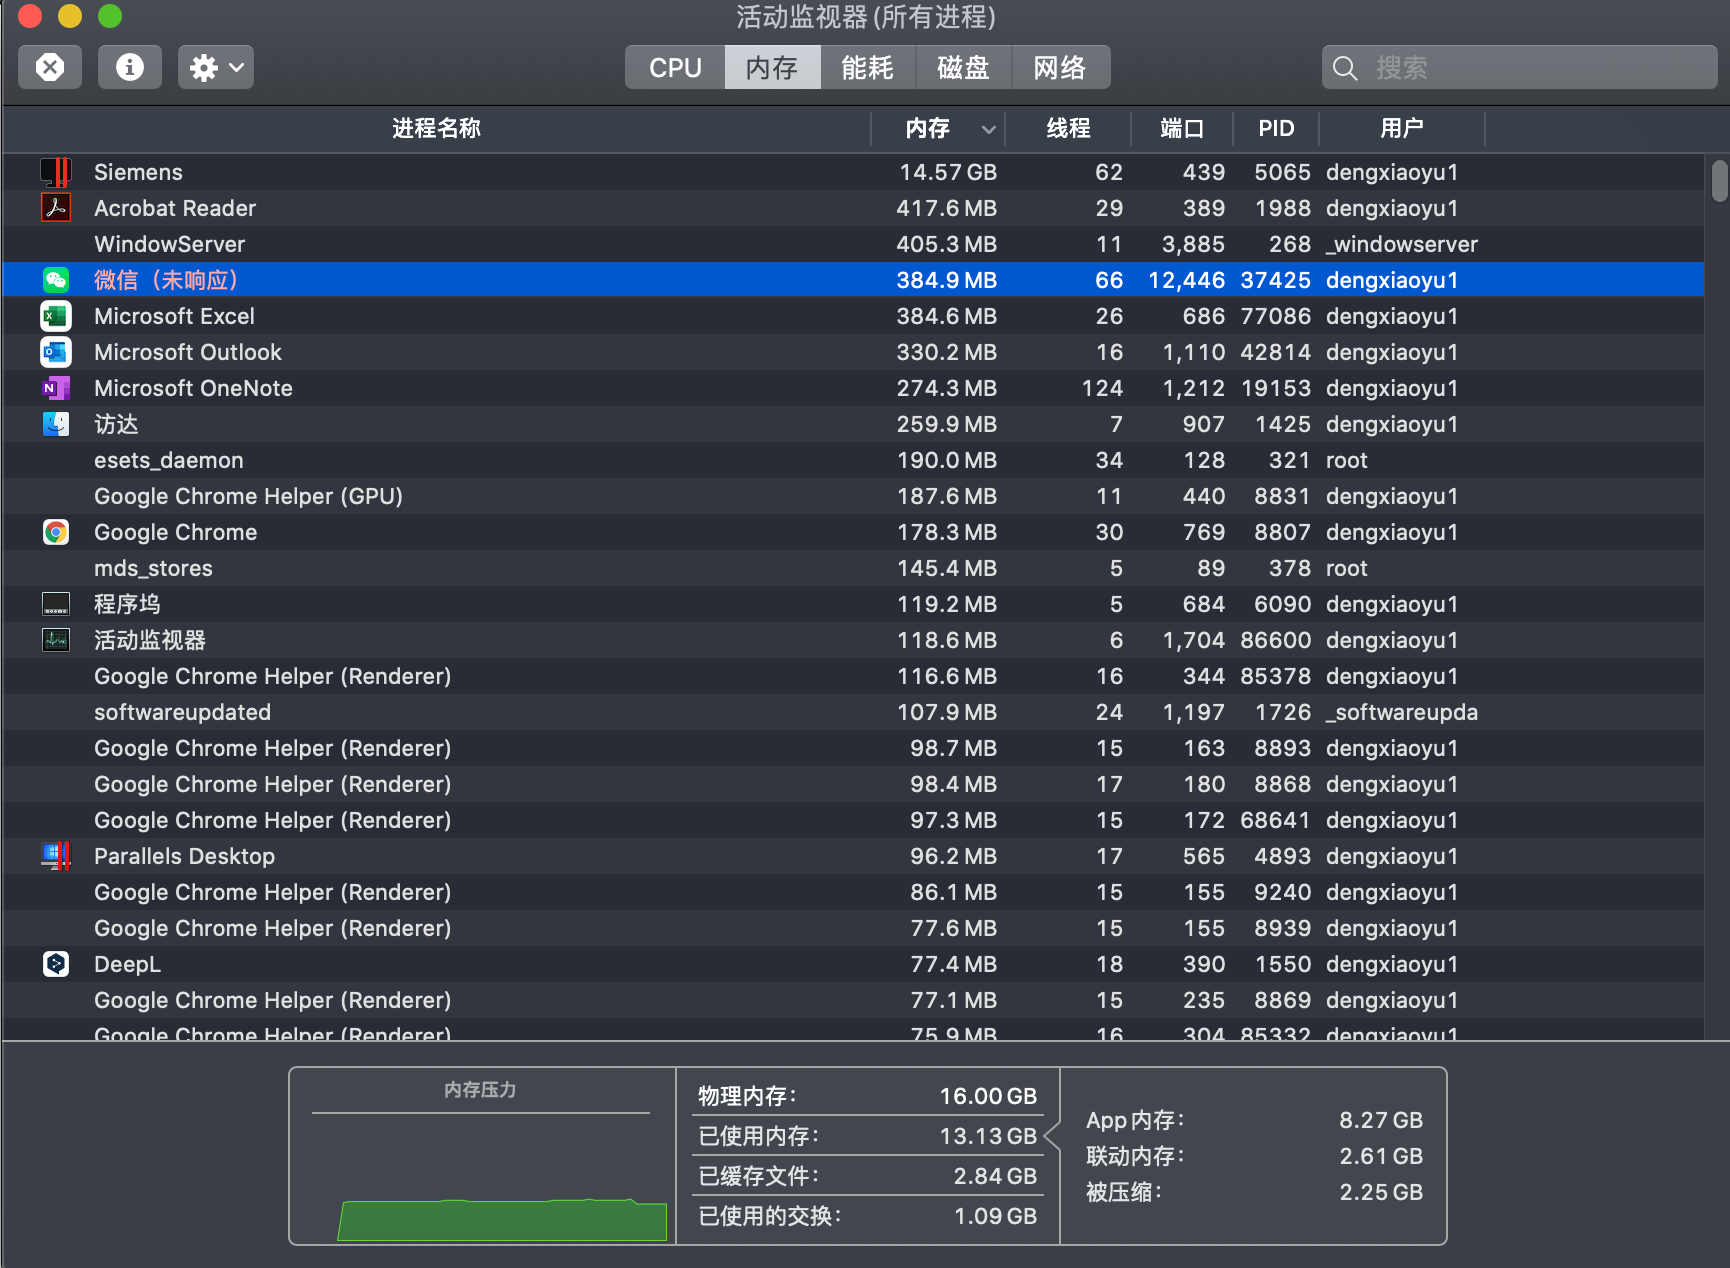Image resolution: width=1730 pixels, height=1268 pixels.
Task: Click the 已使用的交换 1.09 GB entry
Action: click(867, 1216)
